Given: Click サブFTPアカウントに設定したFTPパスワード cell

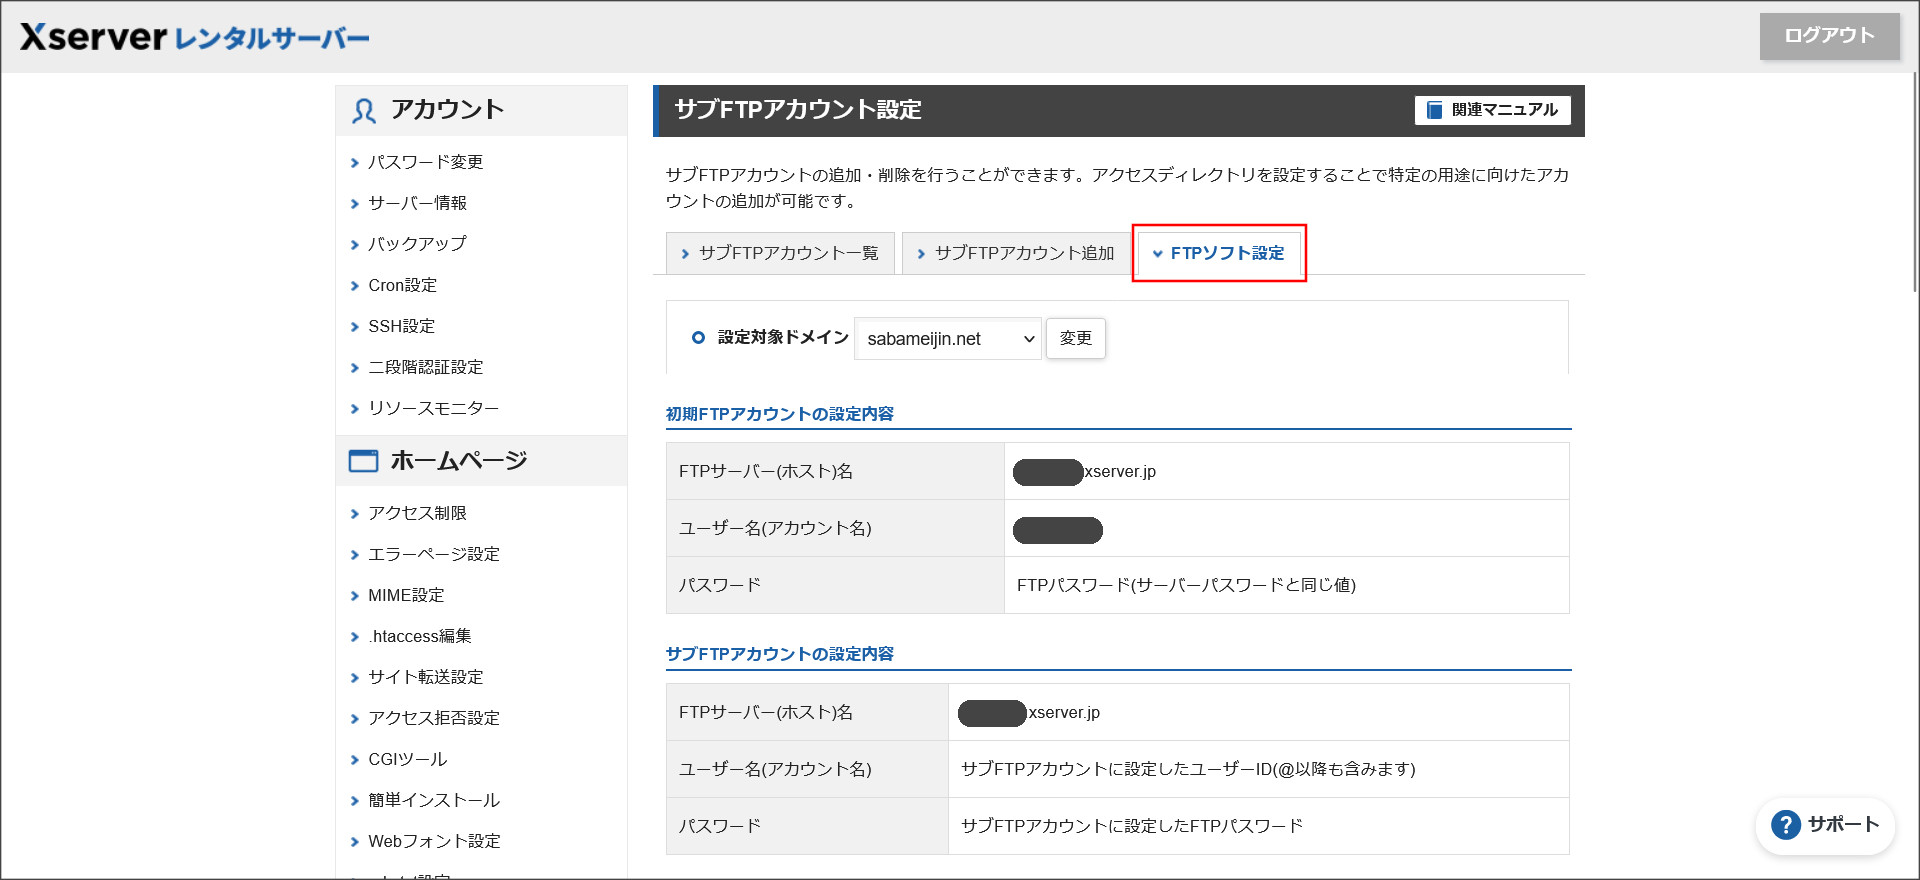Looking at the screenshot, I should (x=1258, y=826).
